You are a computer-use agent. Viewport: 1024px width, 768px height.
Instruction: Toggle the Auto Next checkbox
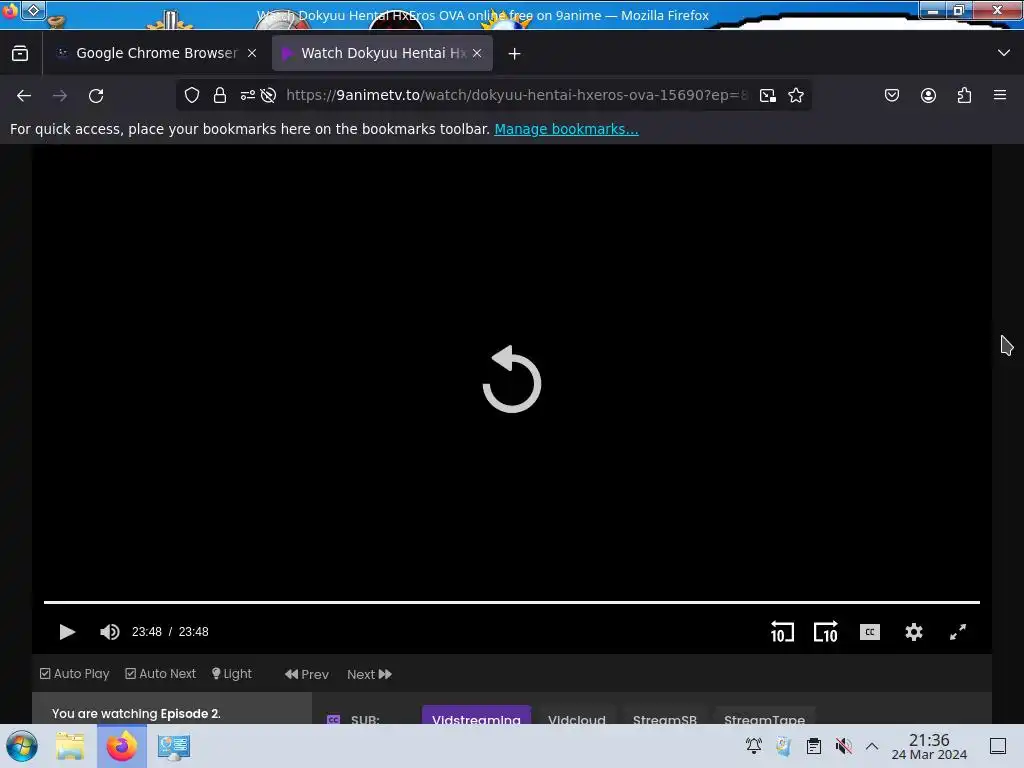coord(160,673)
